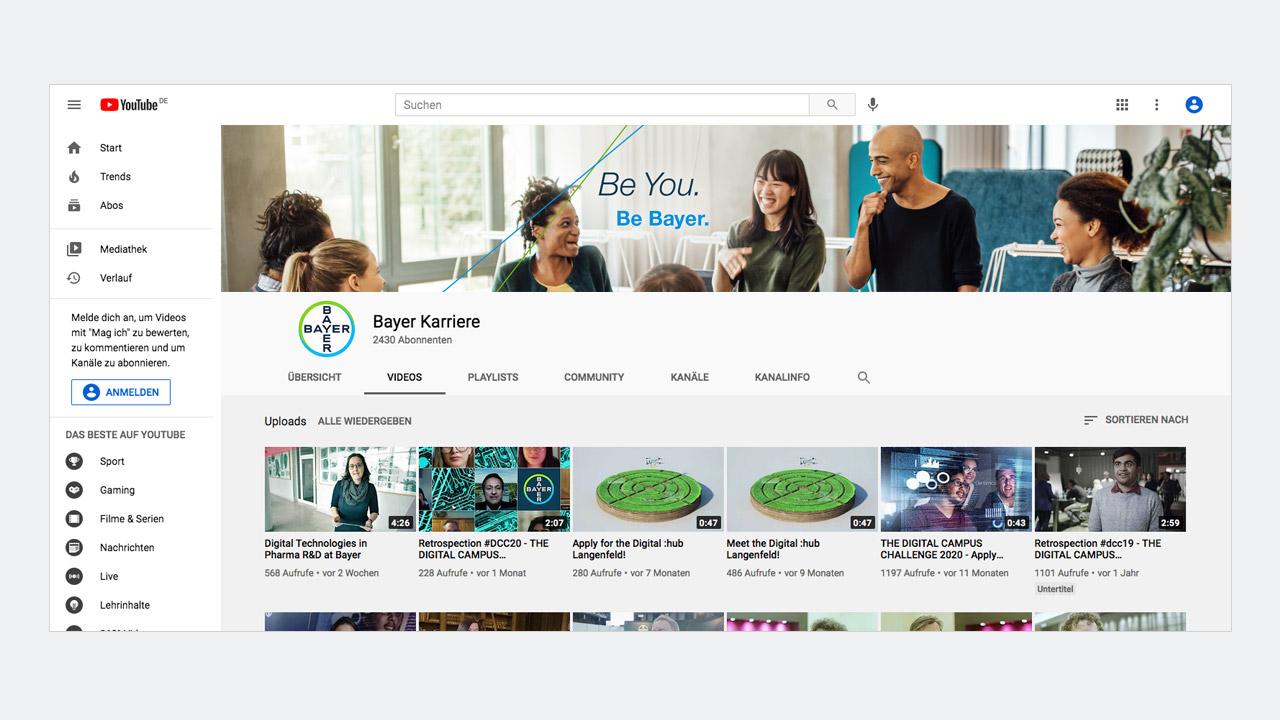Open Retrospection #DCC20 video thumbnail
1280x720 pixels.
click(x=494, y=489)
